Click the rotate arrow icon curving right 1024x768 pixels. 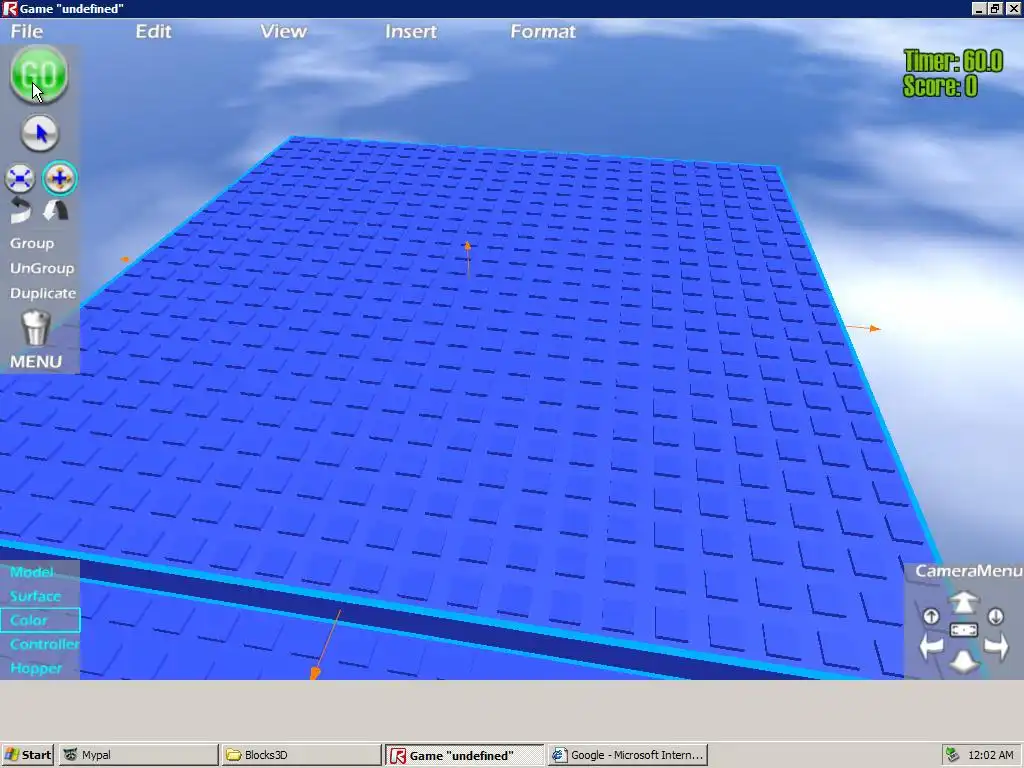[x=20, y=210]
